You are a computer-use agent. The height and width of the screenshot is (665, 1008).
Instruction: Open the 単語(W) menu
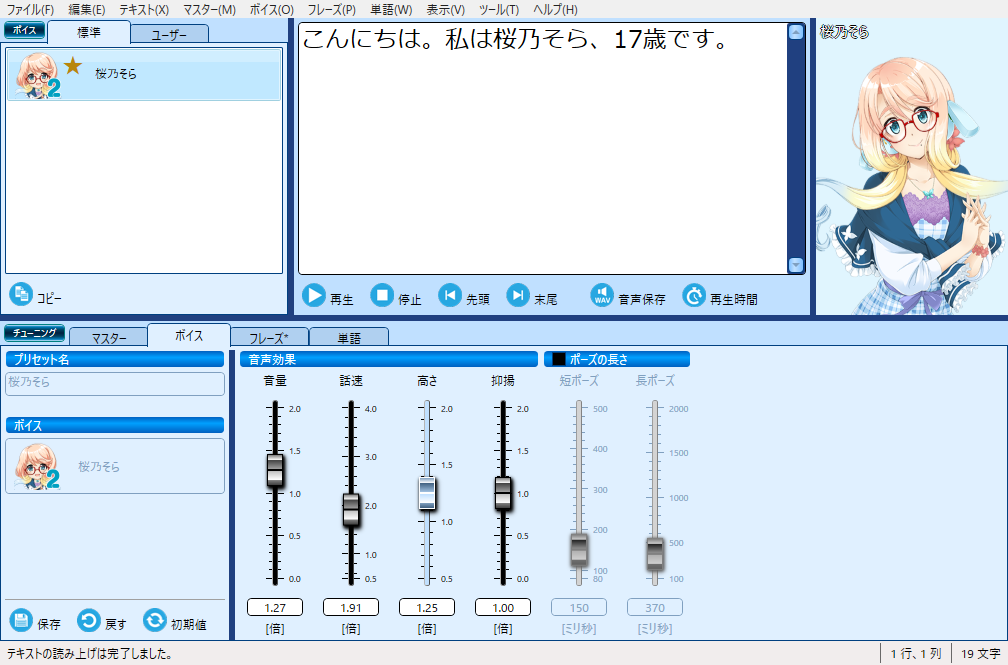(x=391, y=10)
